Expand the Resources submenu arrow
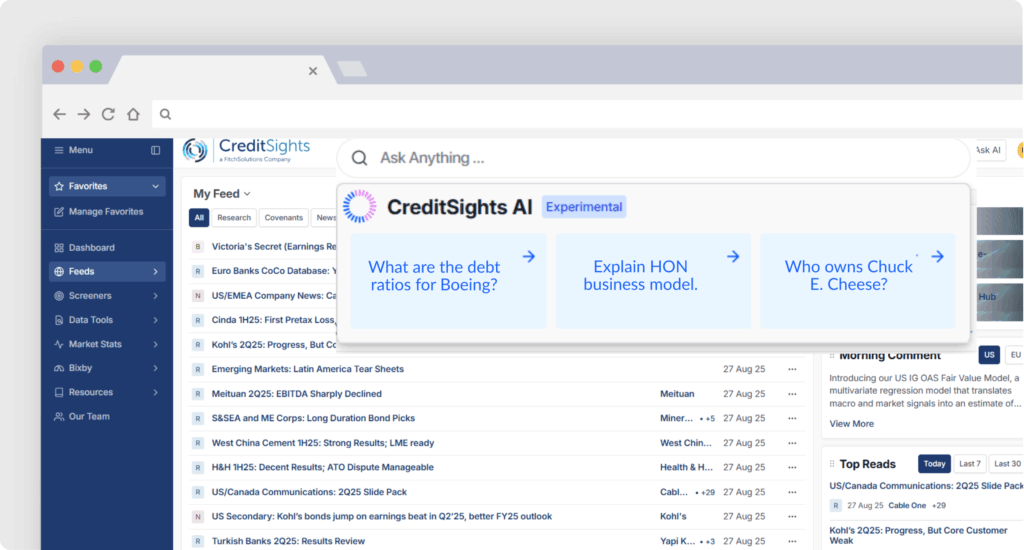 tap(155, 393)
